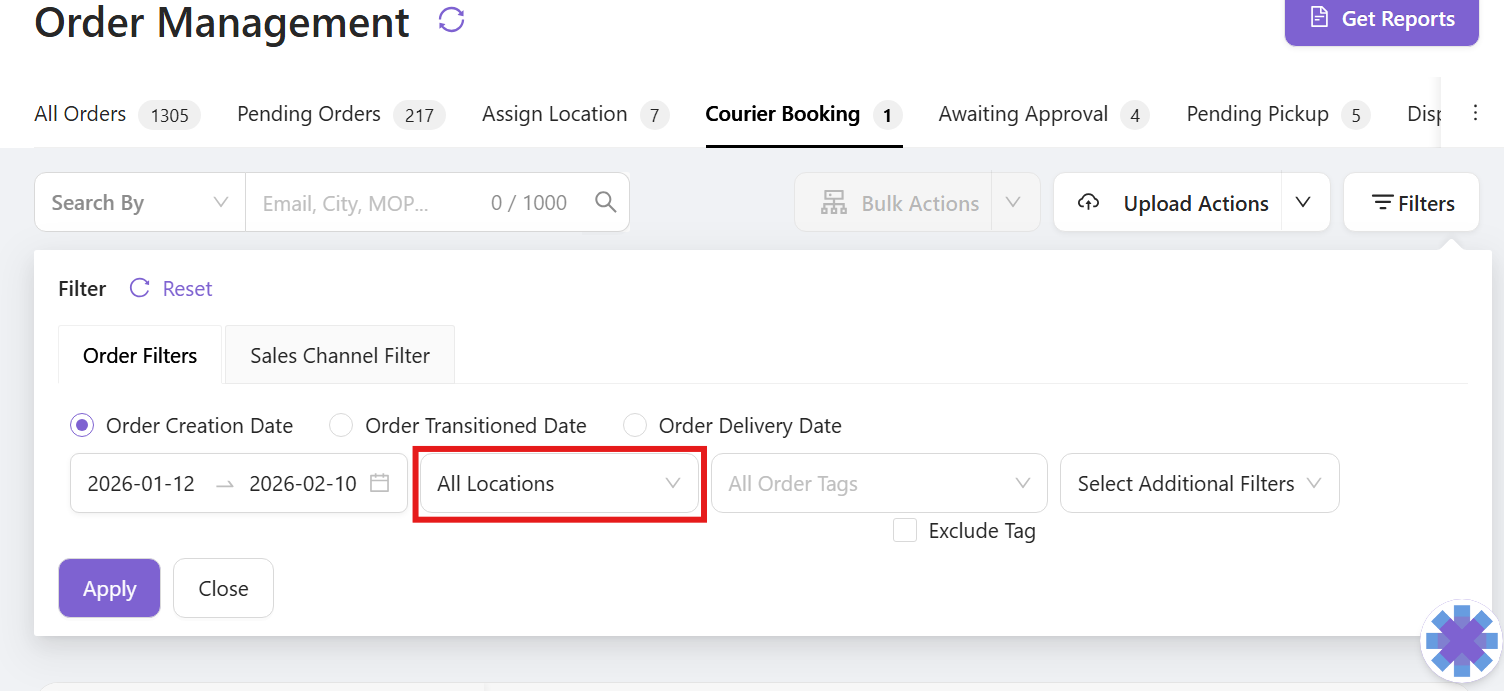The height and width of the screenshot is (691, 1504).
Task: Go to the Pending Orders tab
Action: pos(309,114)
